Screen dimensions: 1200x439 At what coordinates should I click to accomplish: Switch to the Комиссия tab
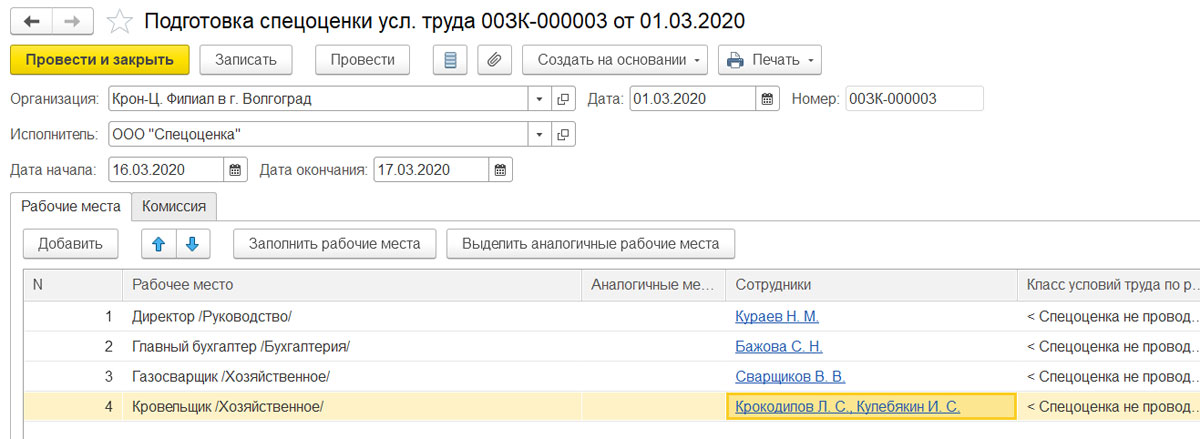[x=174, y=206]
